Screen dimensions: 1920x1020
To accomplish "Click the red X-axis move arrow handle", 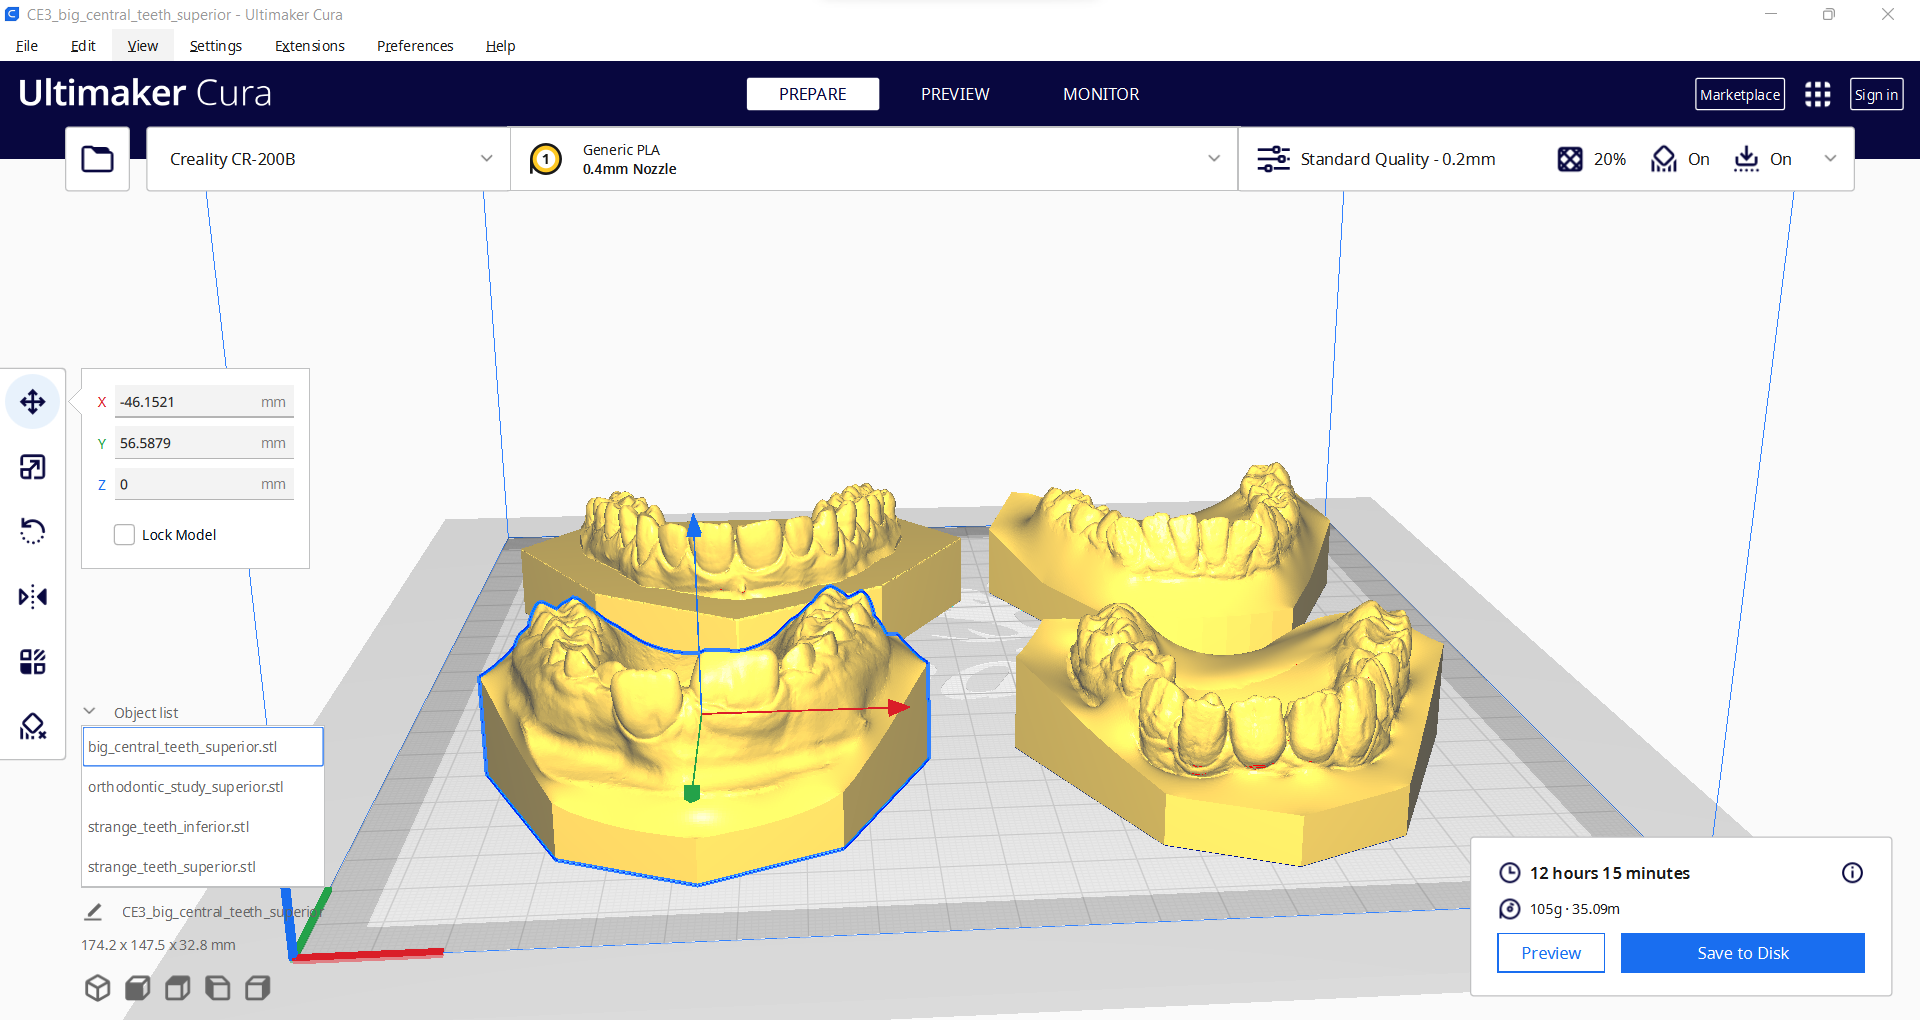I will click(898, 707).
